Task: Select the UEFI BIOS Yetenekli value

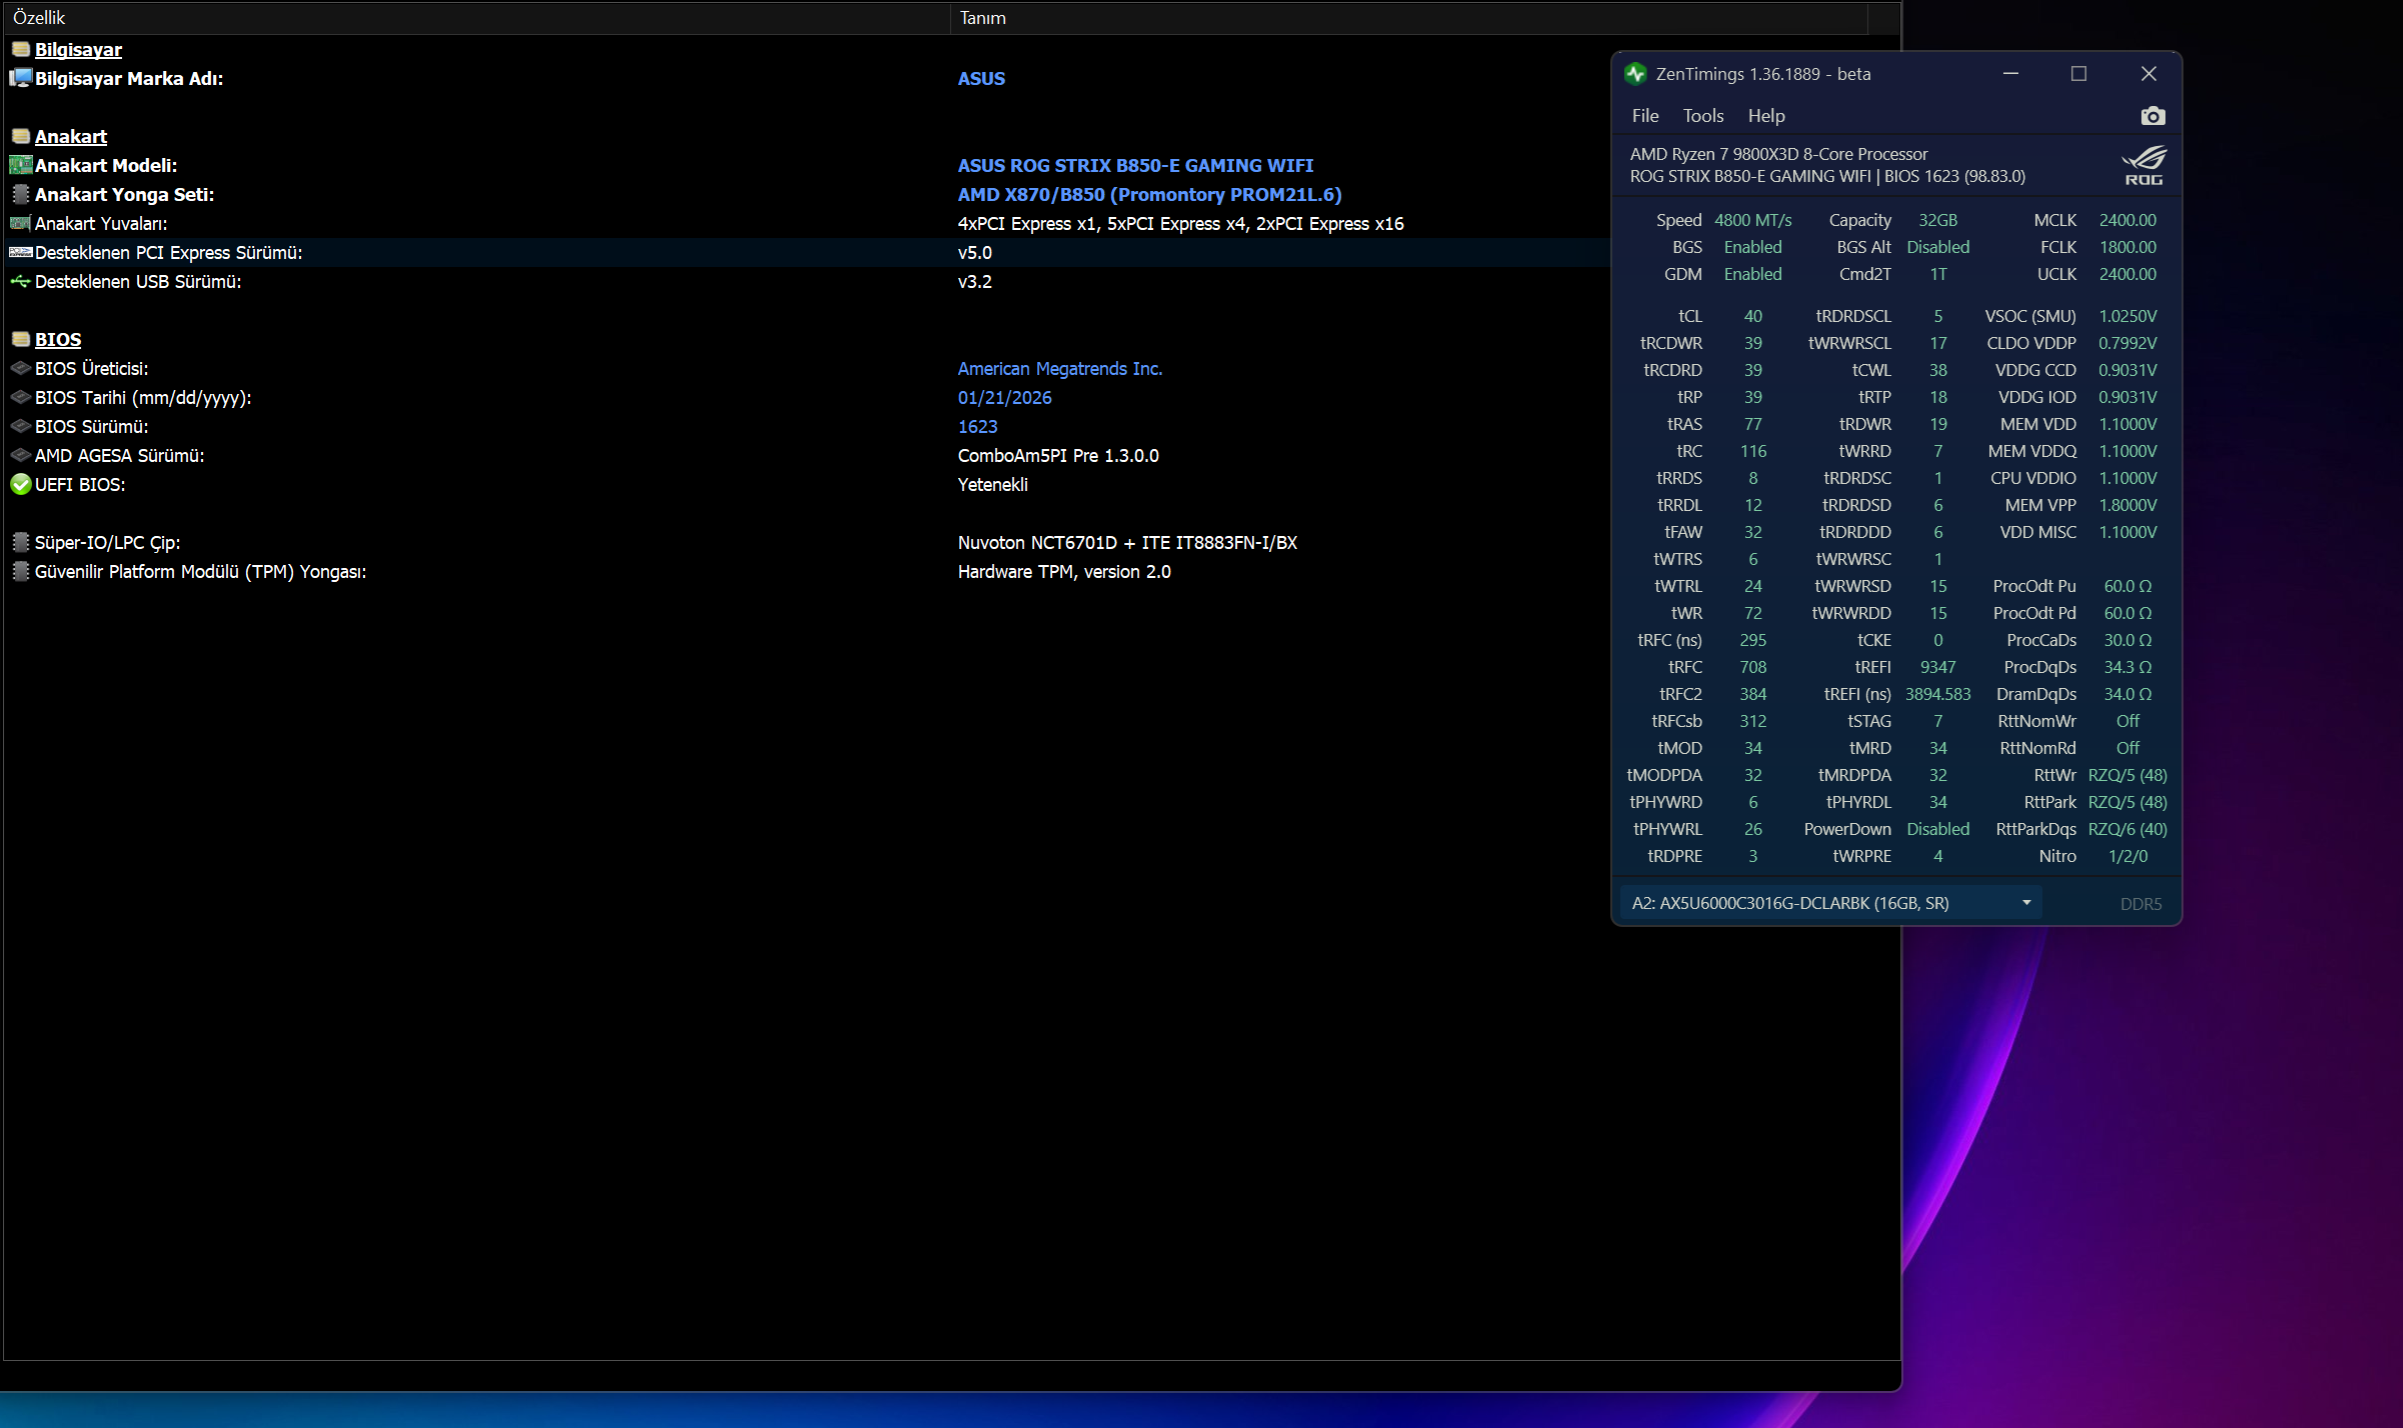Action: [x=992, y=484]
